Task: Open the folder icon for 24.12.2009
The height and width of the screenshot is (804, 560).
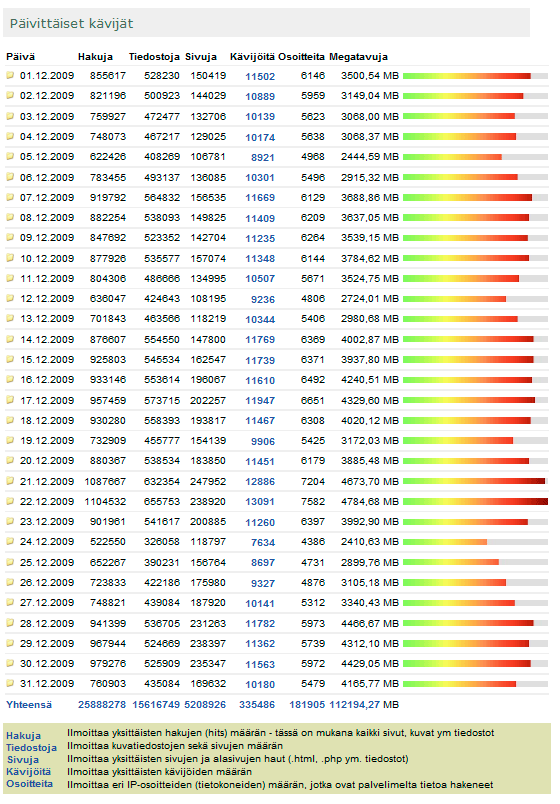Action: (10, 541)
